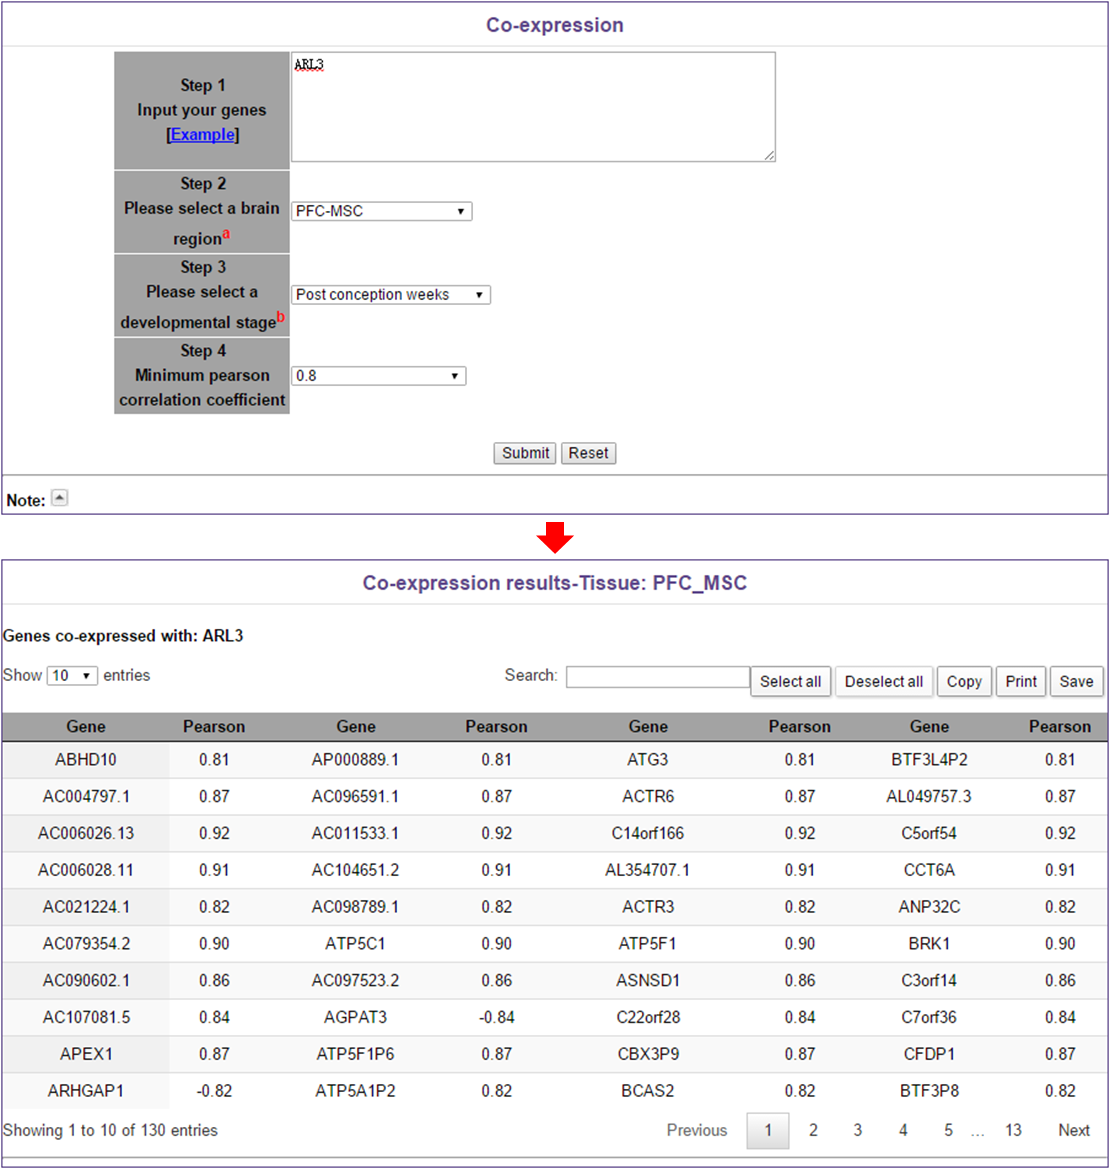Click inside the gene input text area
The height and width of the screenshot is (1169, 1110).
click(x=533, y=107)
